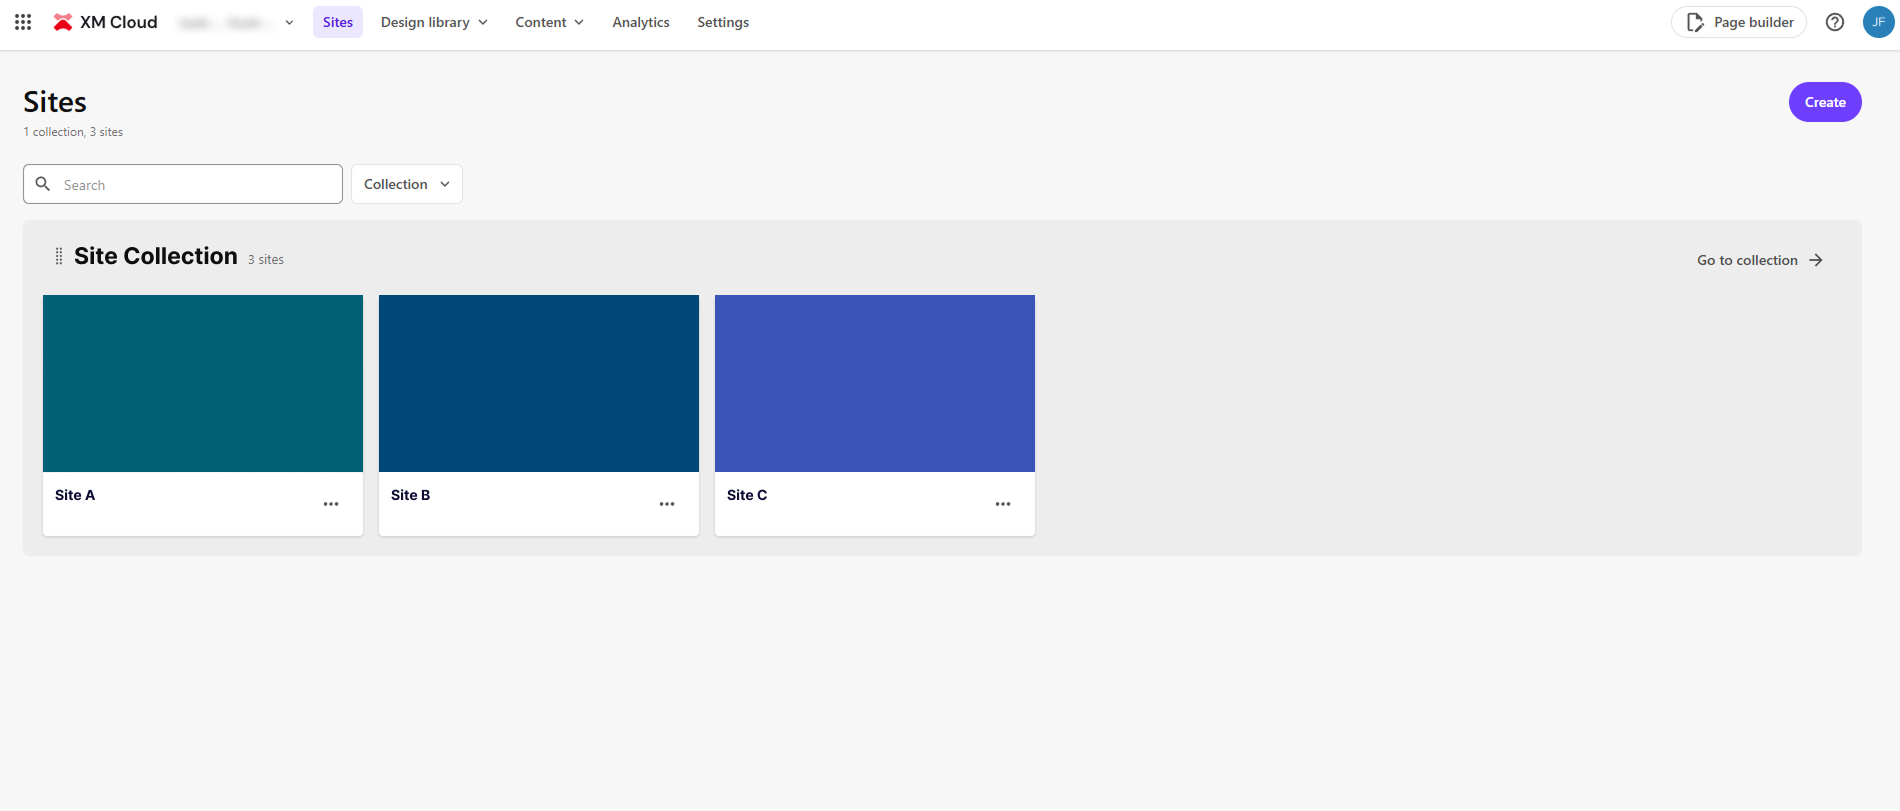This screenshot has height=811, width=1900.
Task: Expand the Design library menu
Action: [x=434, y=22]
